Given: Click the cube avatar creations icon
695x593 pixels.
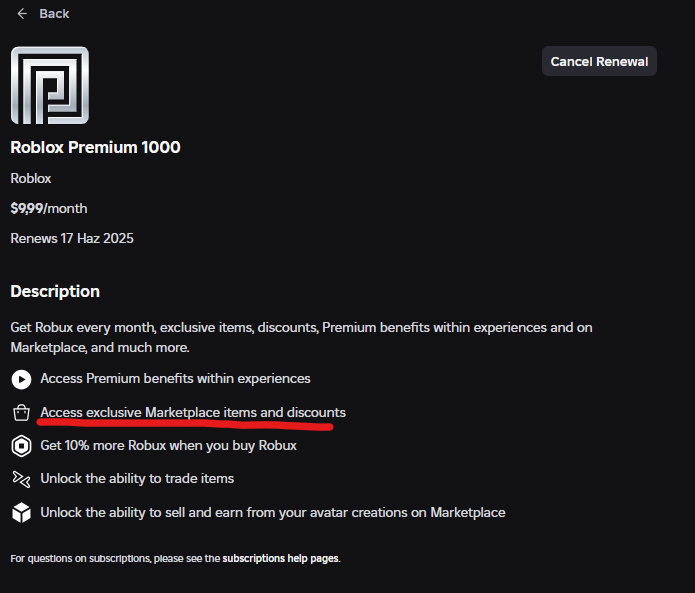Looking at the screenshot, I should pos(21,513).
